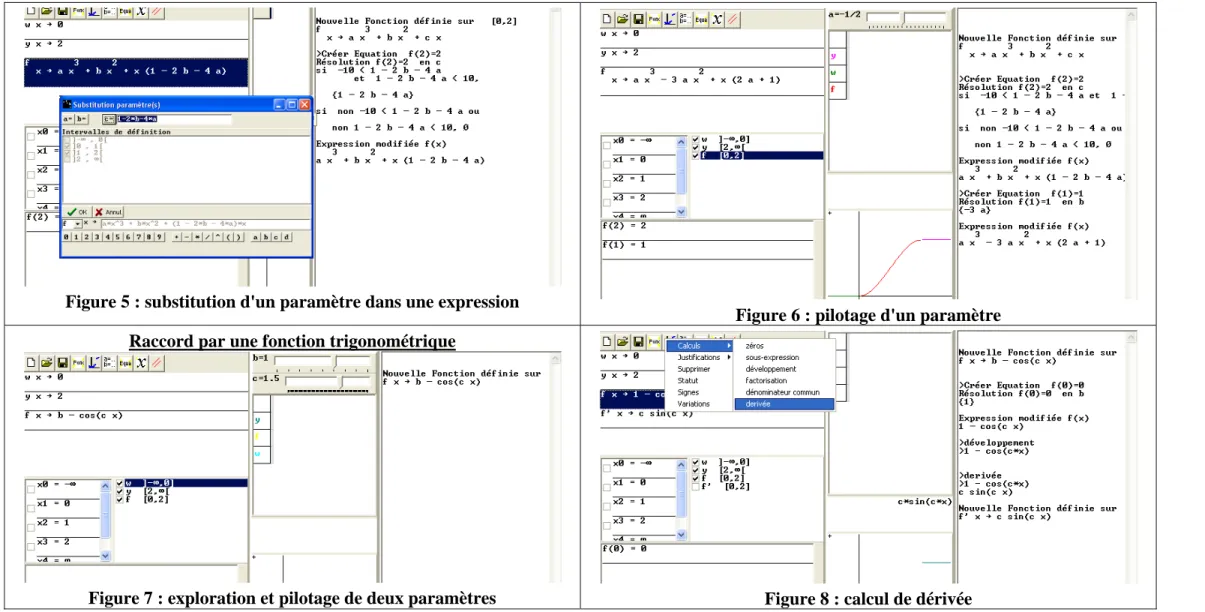Confirm substitution with OK button

point(77,212)
